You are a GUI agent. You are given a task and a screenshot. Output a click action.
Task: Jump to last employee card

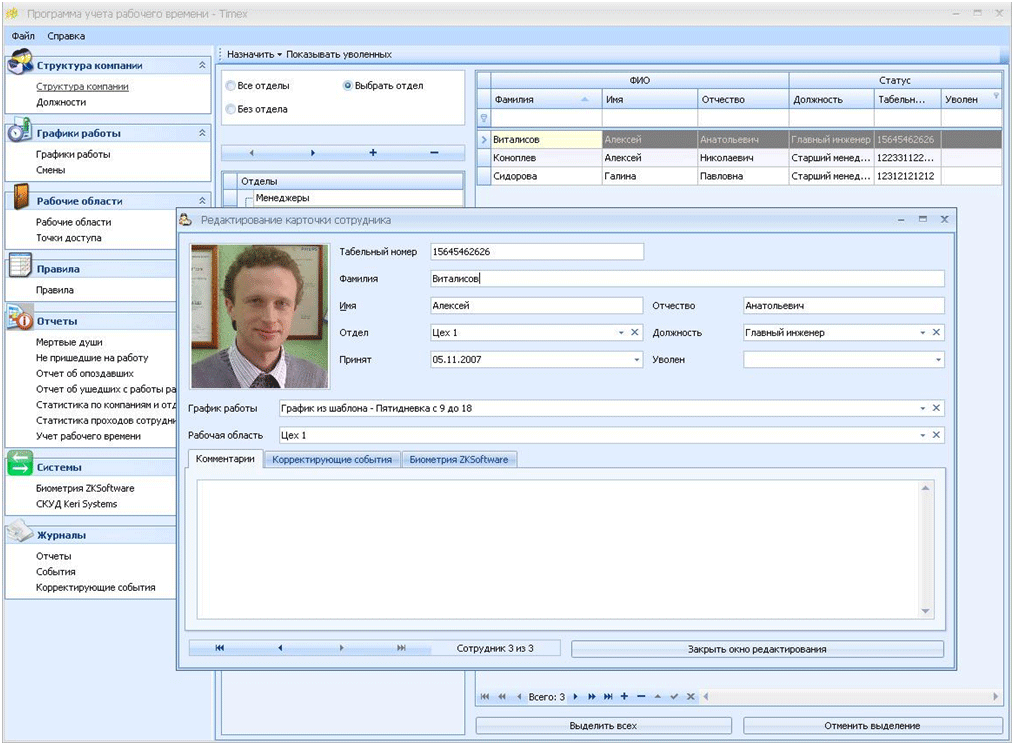coord(401,648)
